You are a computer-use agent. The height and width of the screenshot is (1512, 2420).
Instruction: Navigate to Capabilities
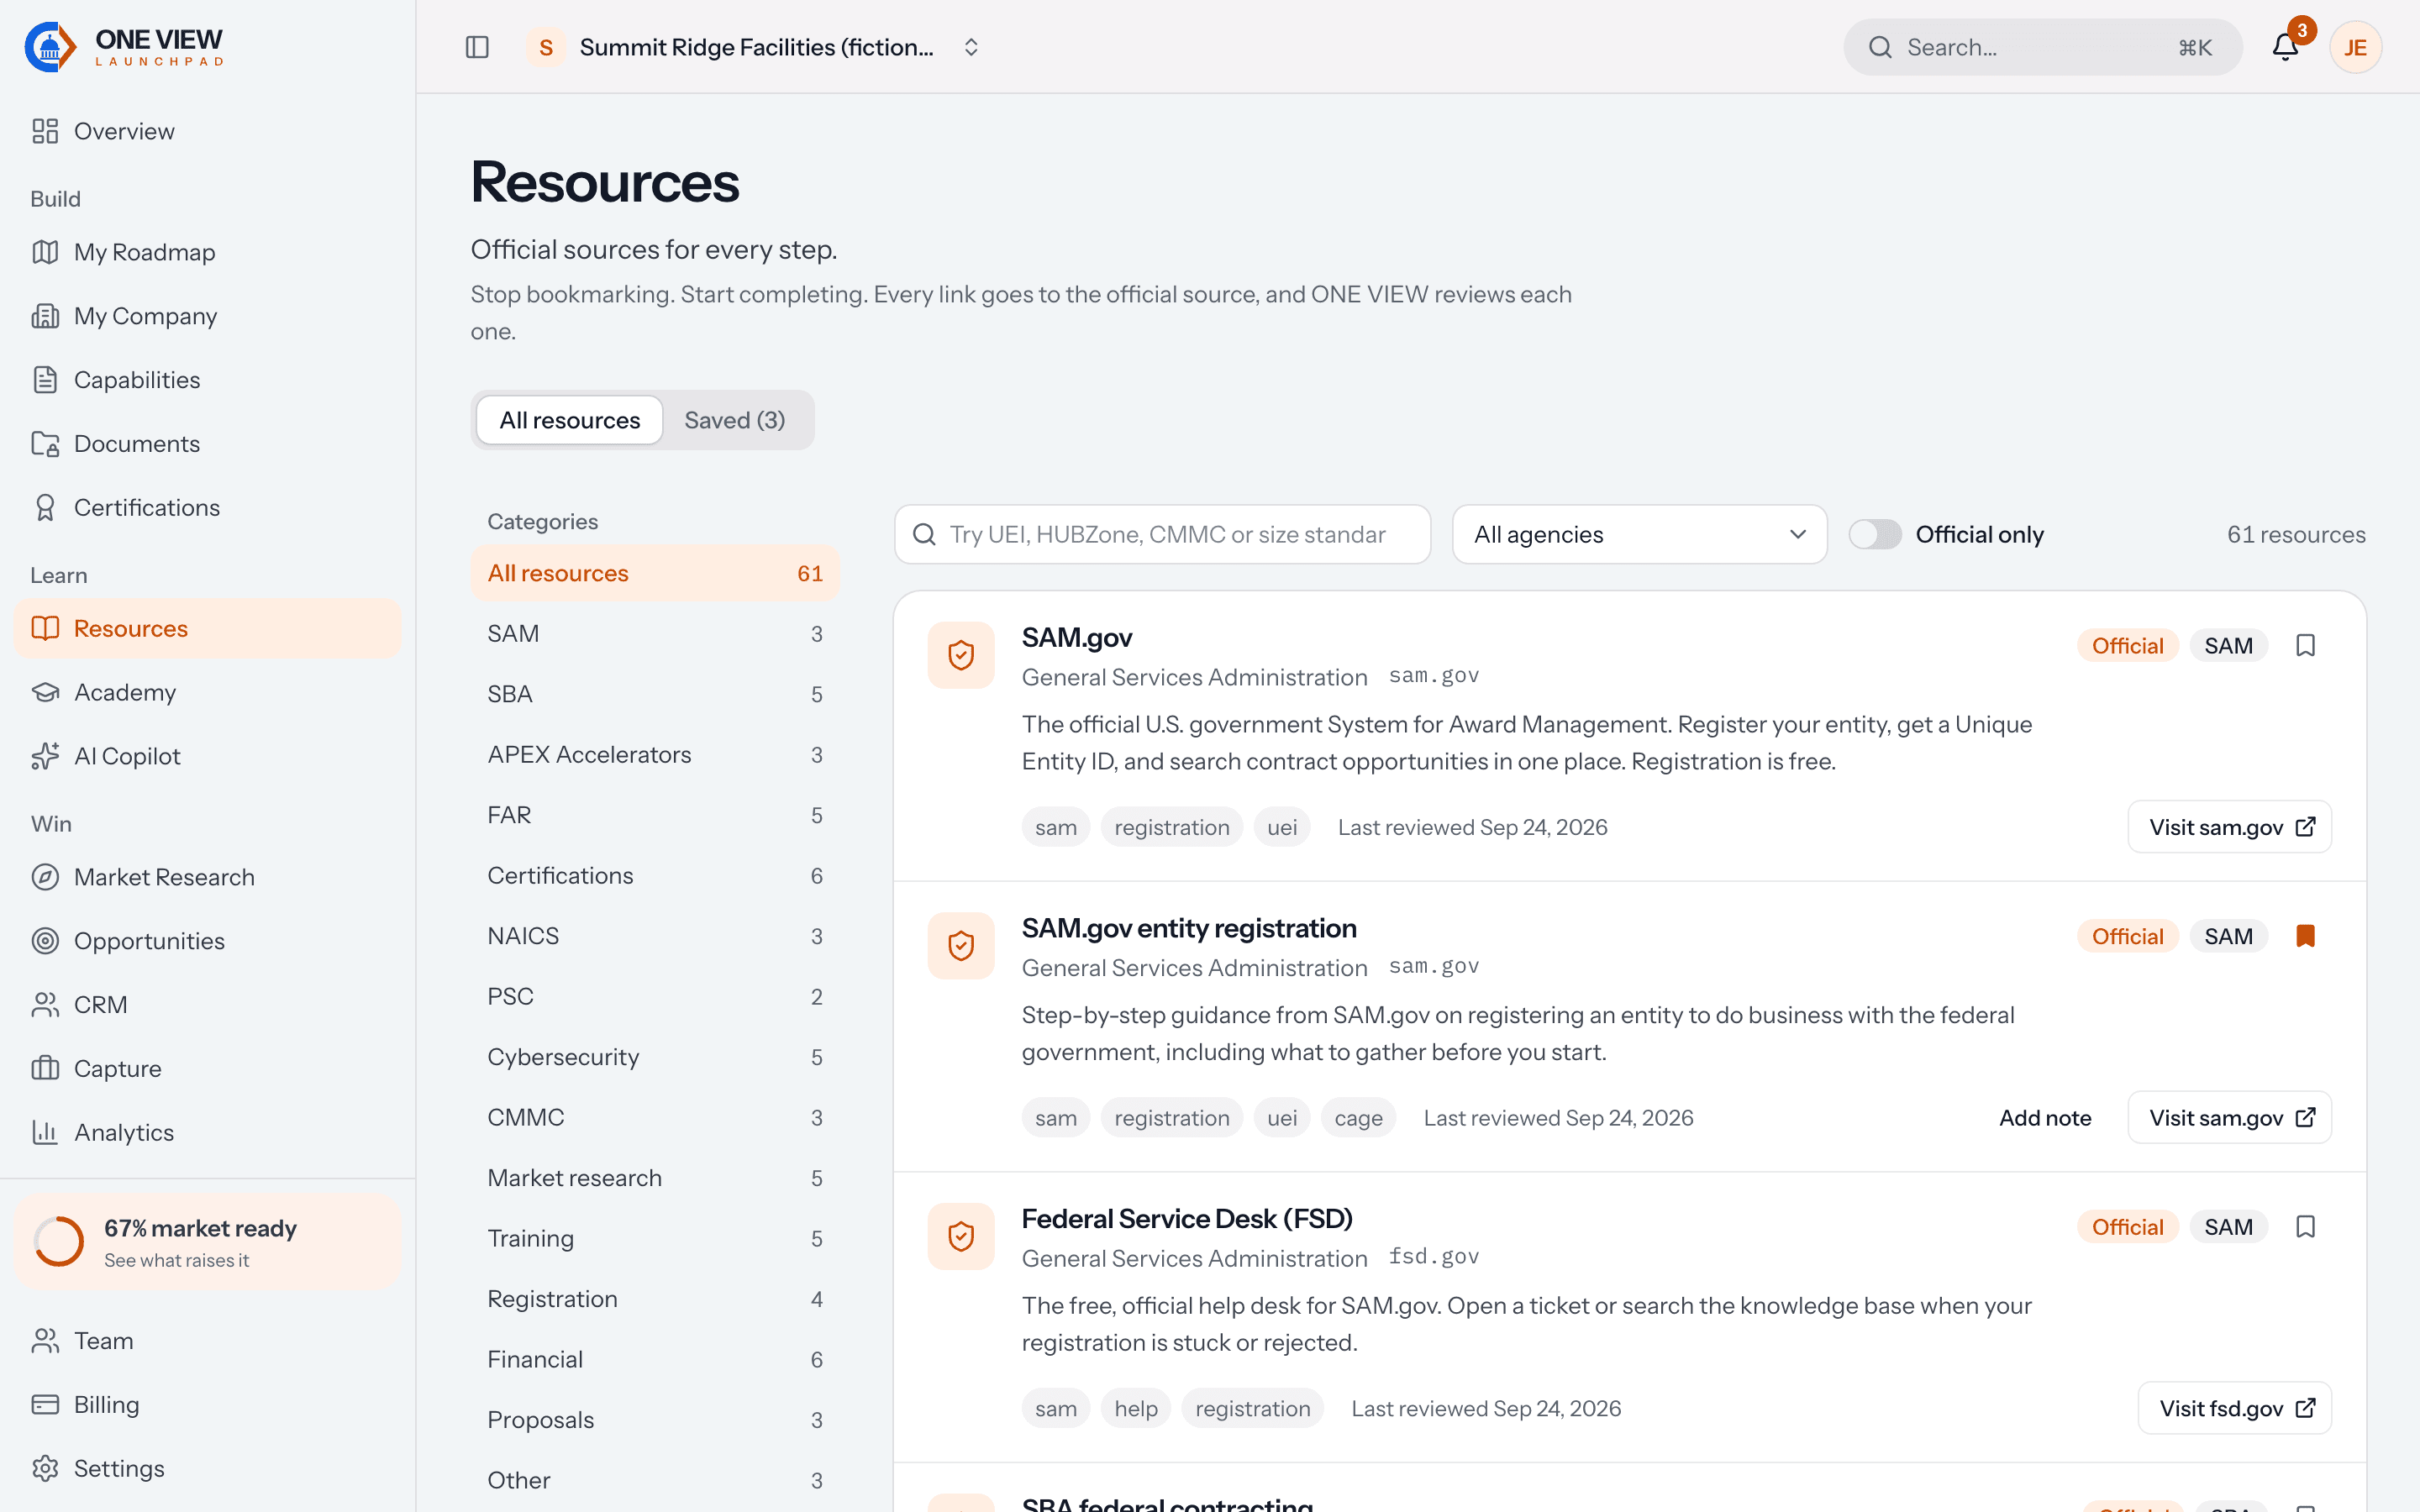[x=207, y=380]
